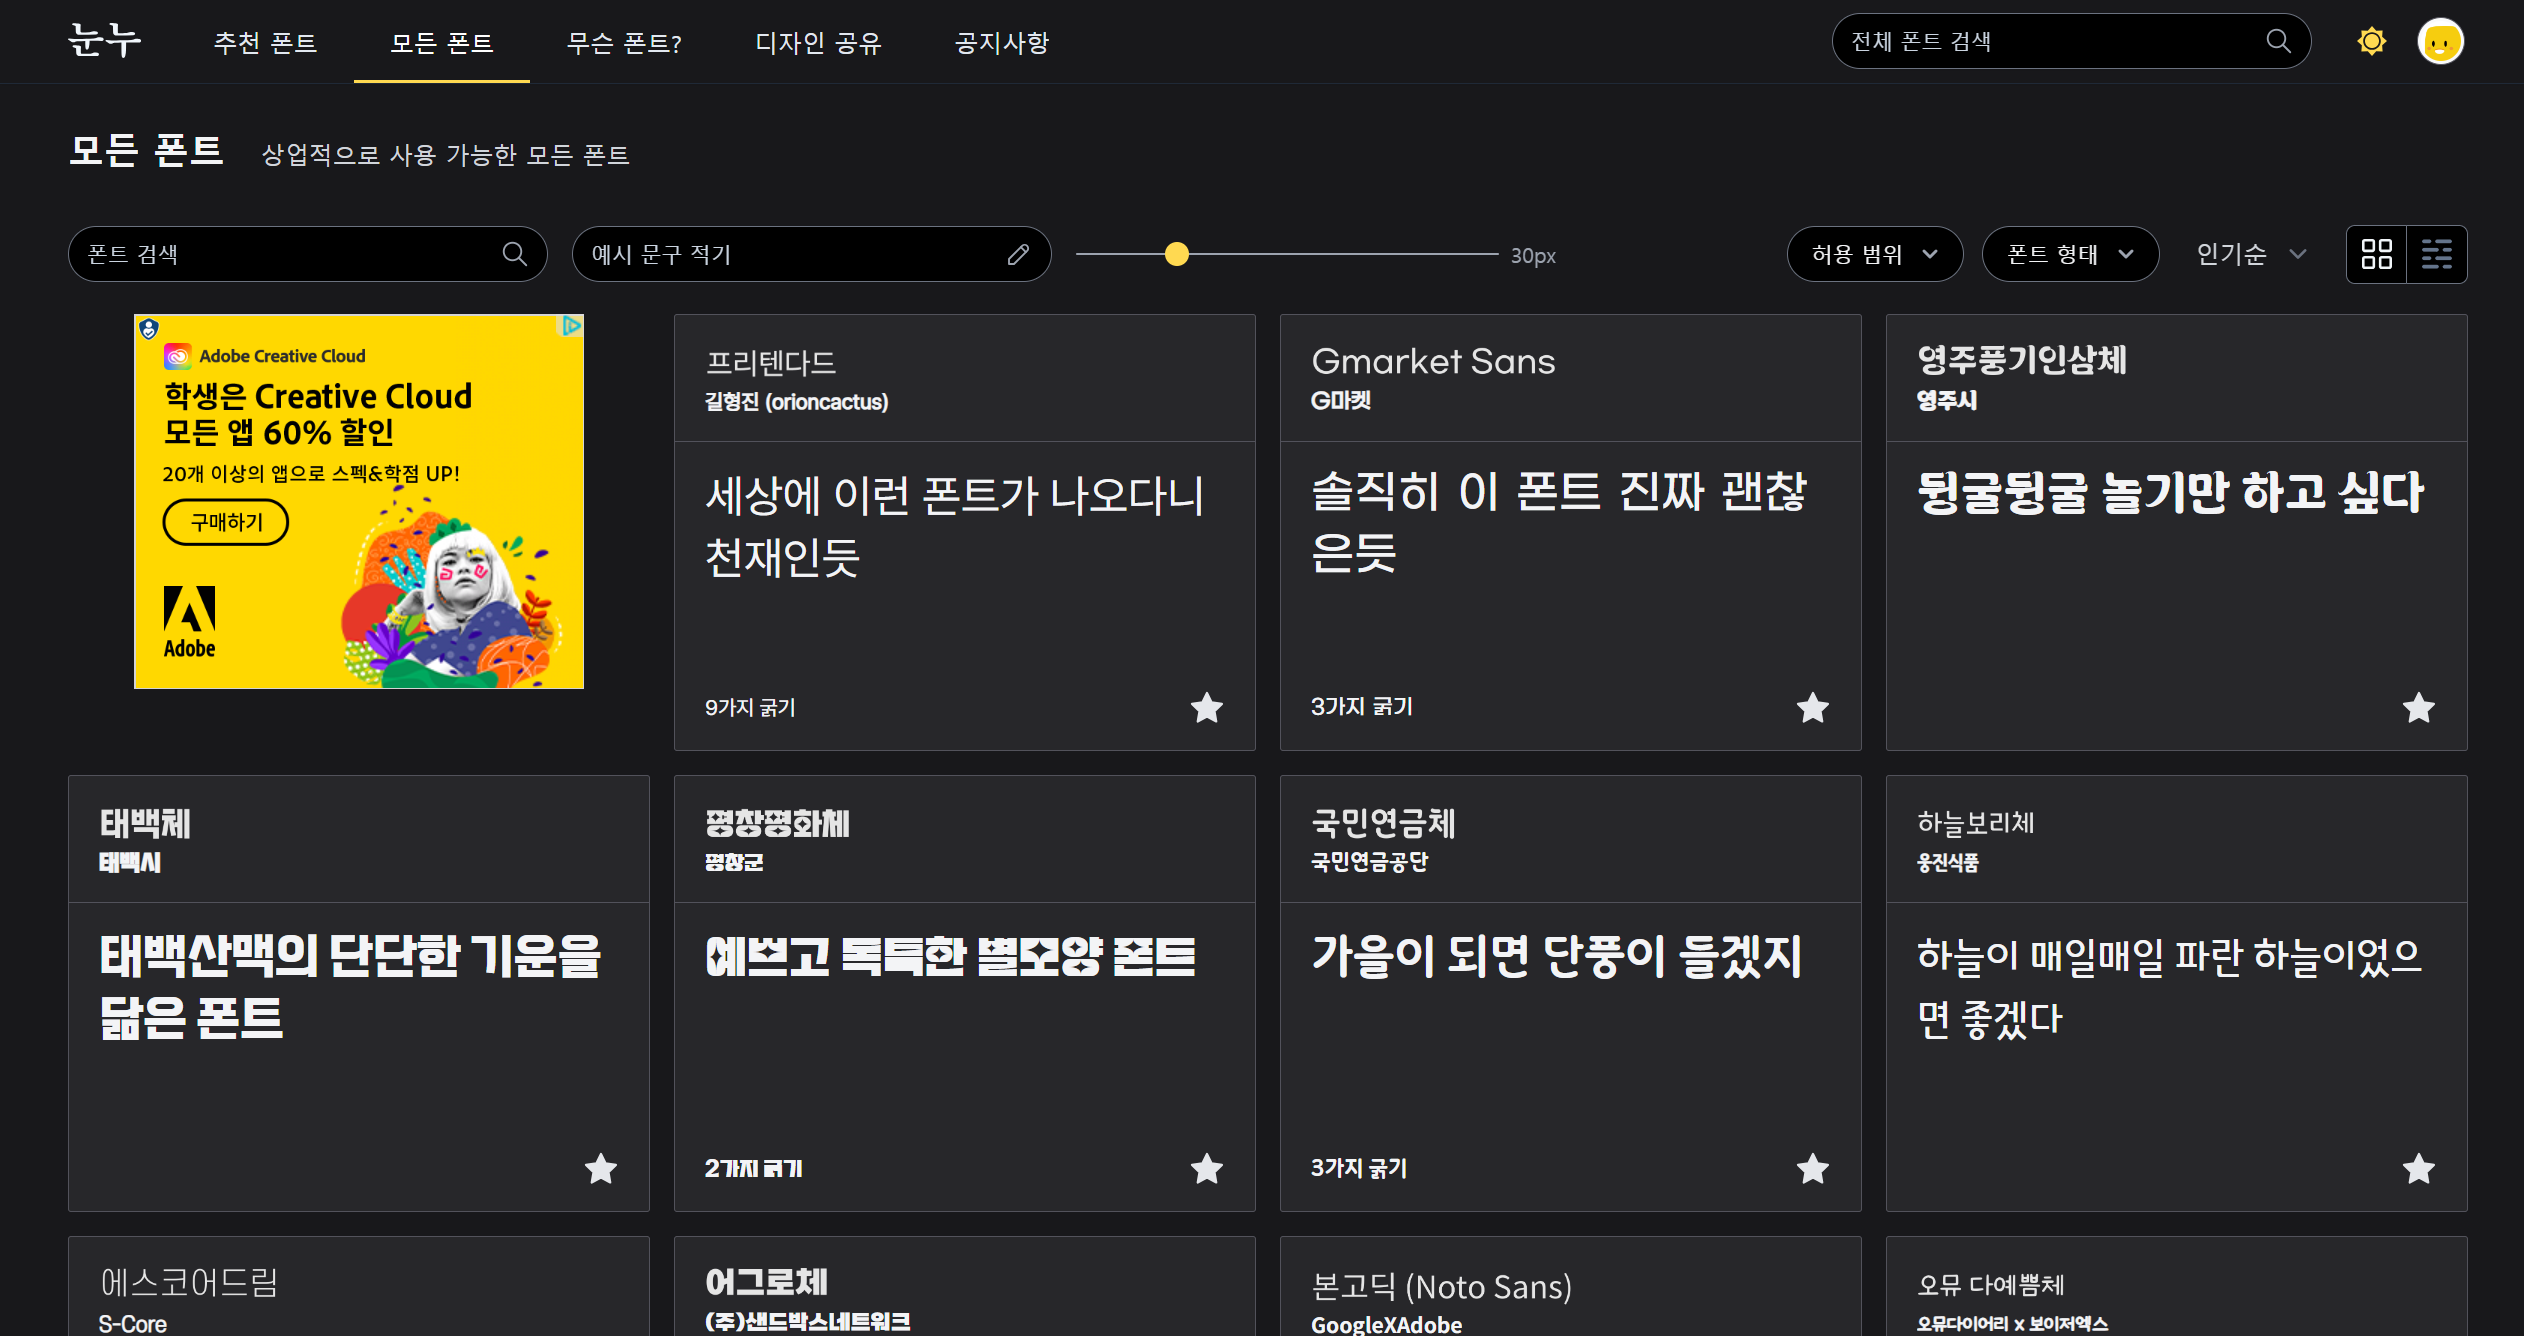Favorite the 프리텐다드 font with star
Viewport: 2524px width, 1336px height.
tap(1207, 707)
